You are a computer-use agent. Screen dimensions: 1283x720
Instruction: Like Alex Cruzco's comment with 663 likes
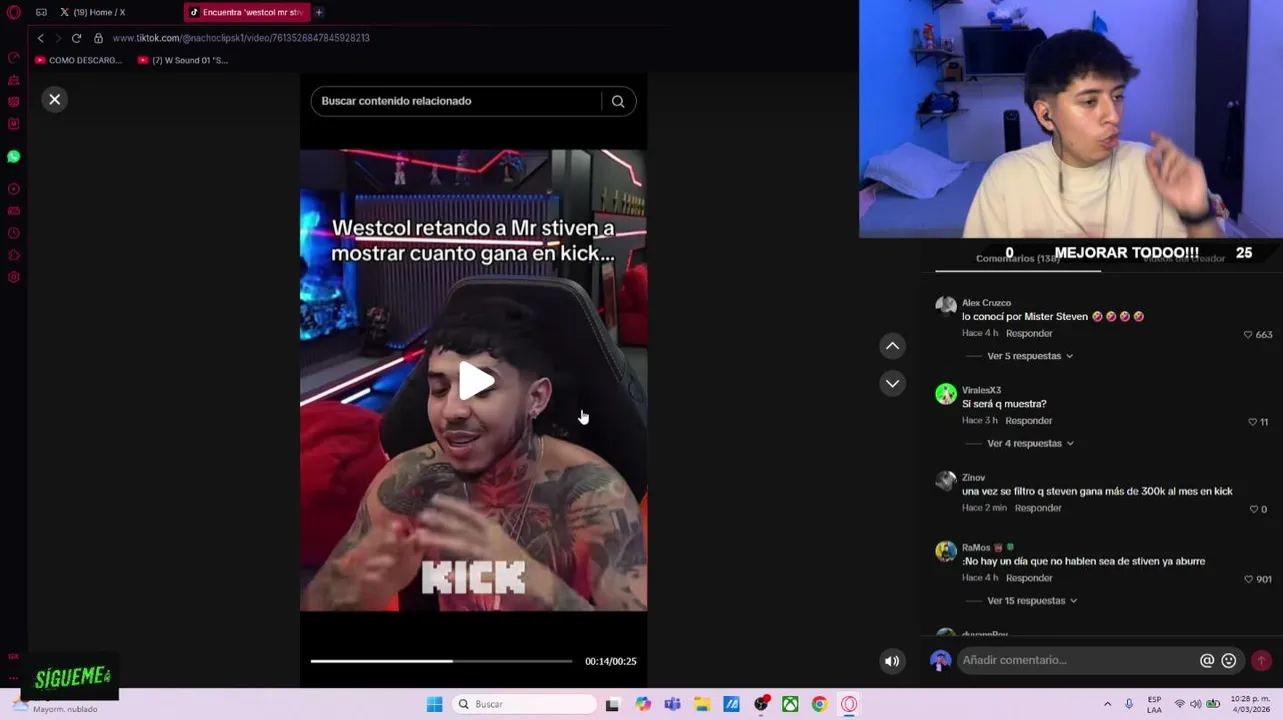1248,334
